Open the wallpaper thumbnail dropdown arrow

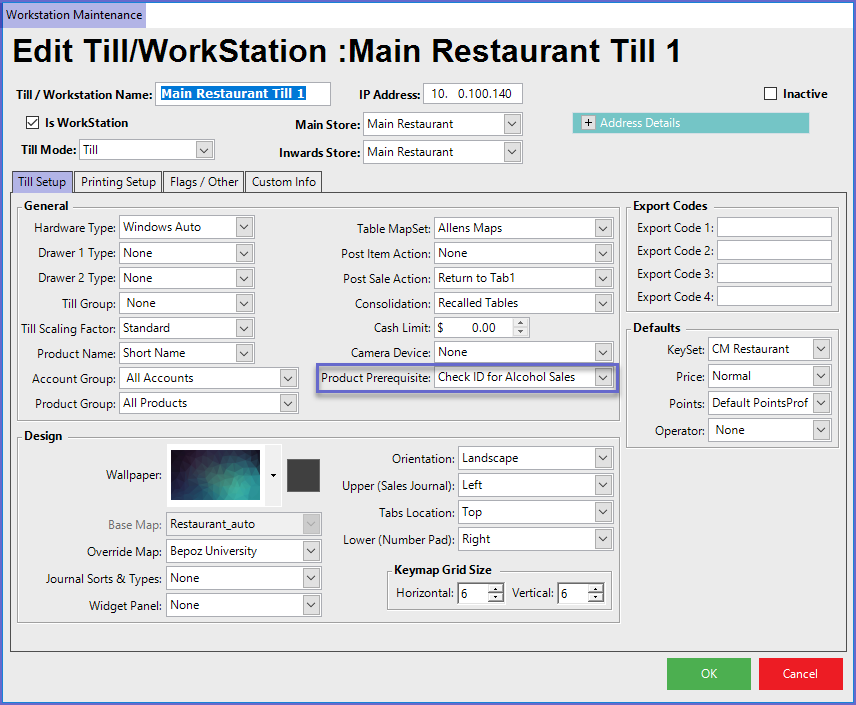(274, 475)
